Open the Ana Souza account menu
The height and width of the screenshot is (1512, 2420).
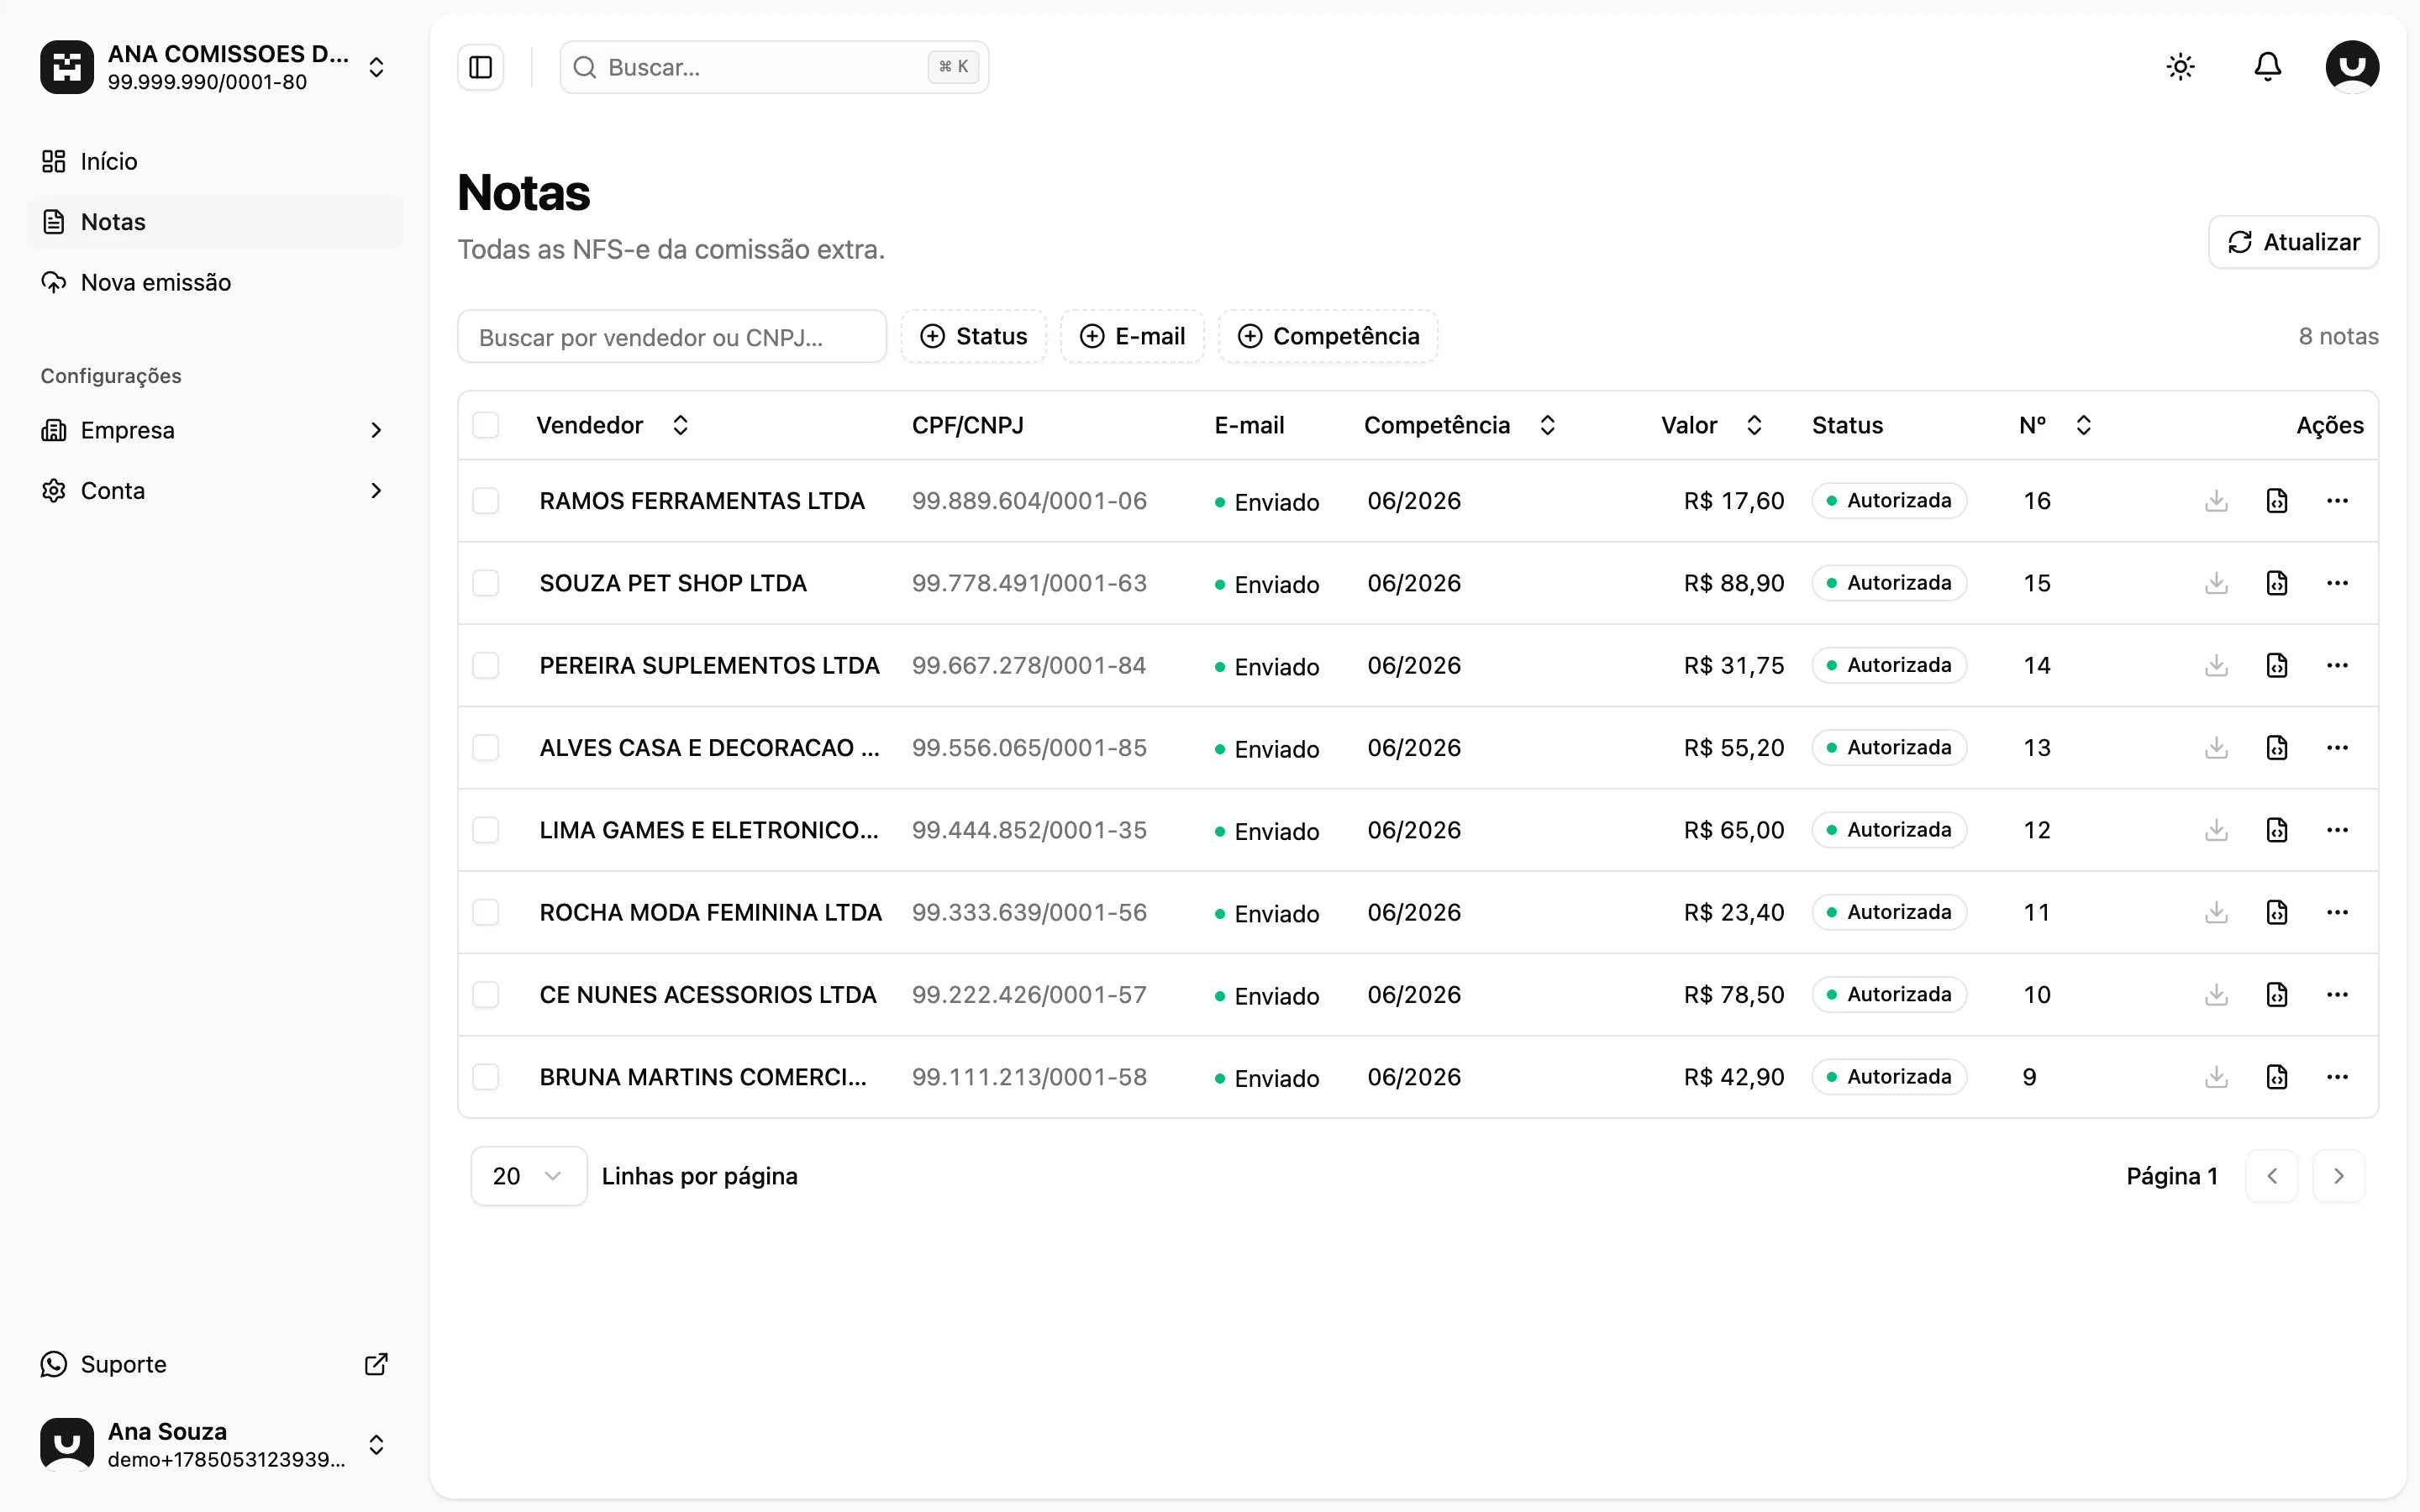click(215, 1444)
